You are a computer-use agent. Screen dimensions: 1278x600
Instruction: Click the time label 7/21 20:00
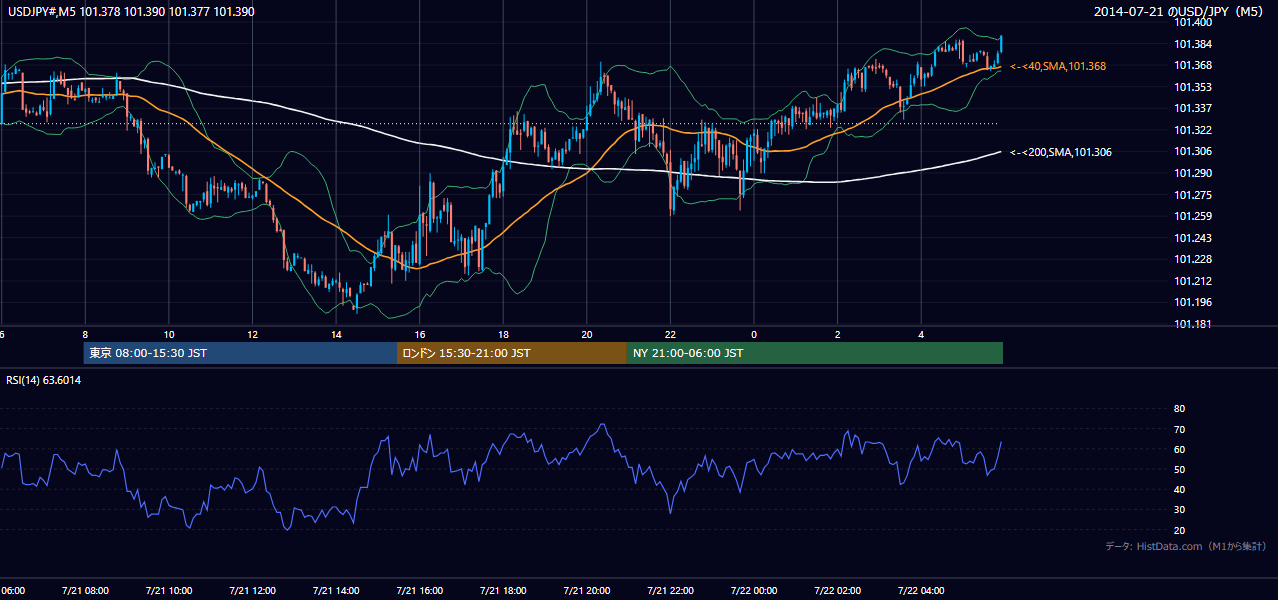tap(586, 591)
